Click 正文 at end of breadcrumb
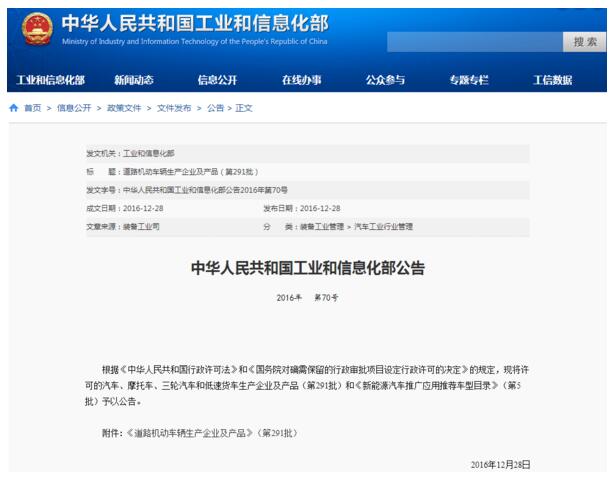This screenshot has width=613, height=479. [x=244, y=108]
